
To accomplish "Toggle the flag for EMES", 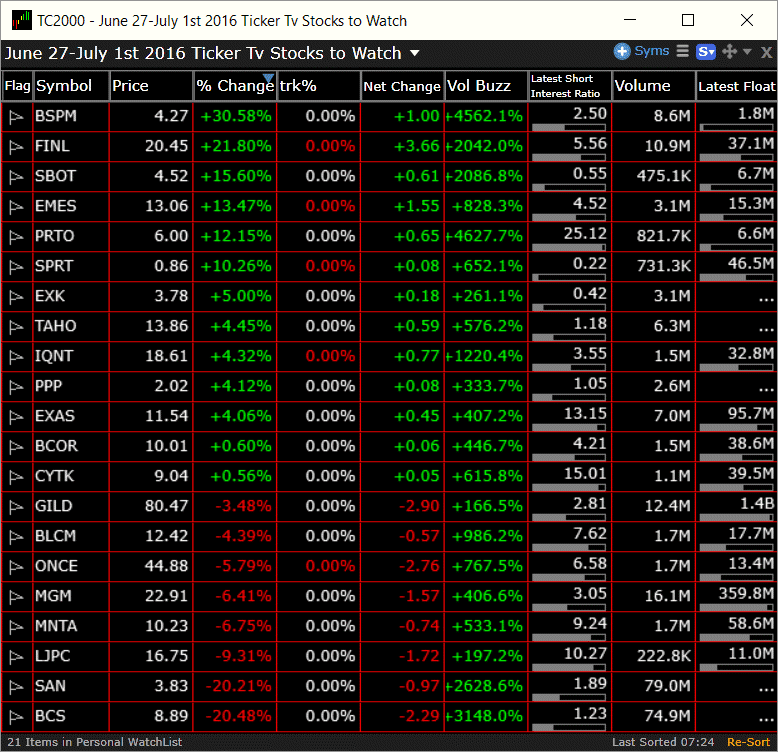I will (x=16, y=207).
